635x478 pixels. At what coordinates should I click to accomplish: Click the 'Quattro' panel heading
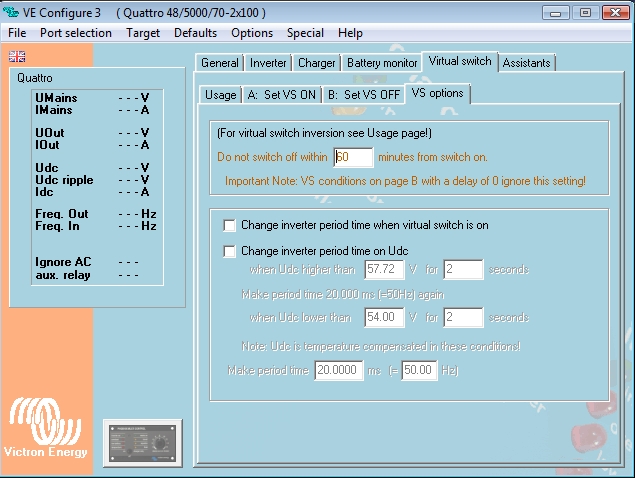click(34, 78)
